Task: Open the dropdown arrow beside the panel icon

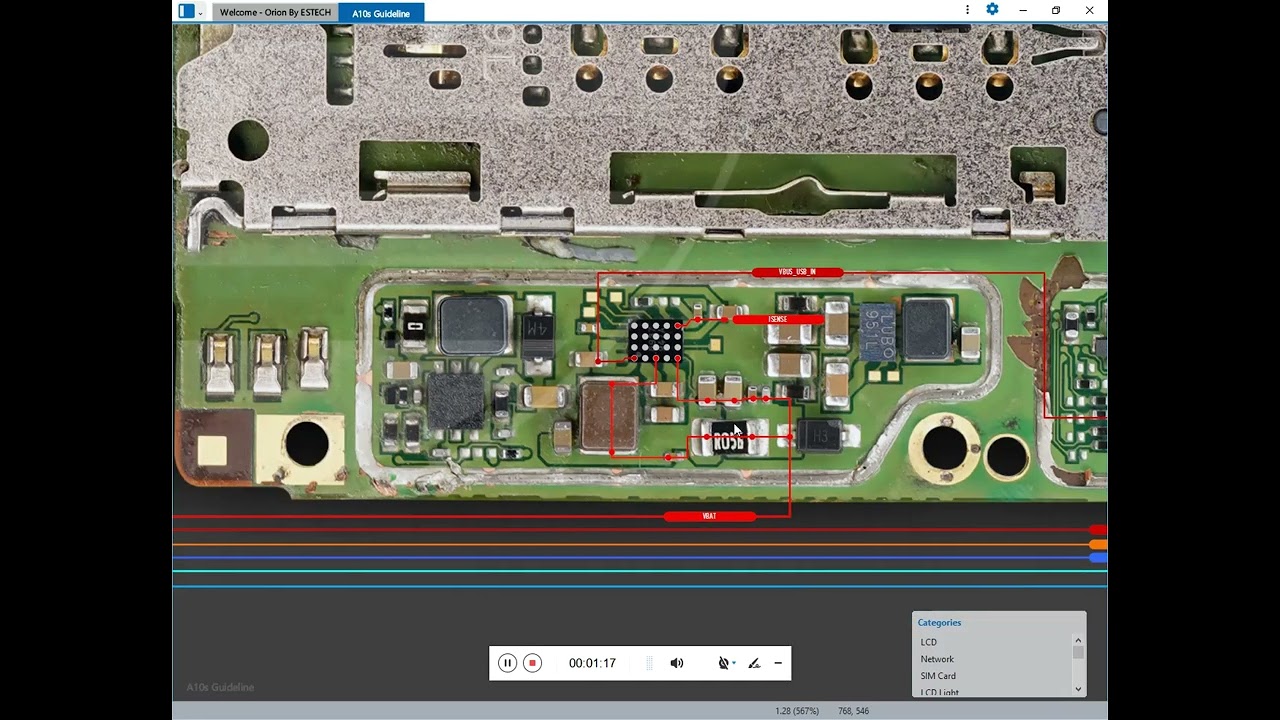Action: (x=201, y=12)
